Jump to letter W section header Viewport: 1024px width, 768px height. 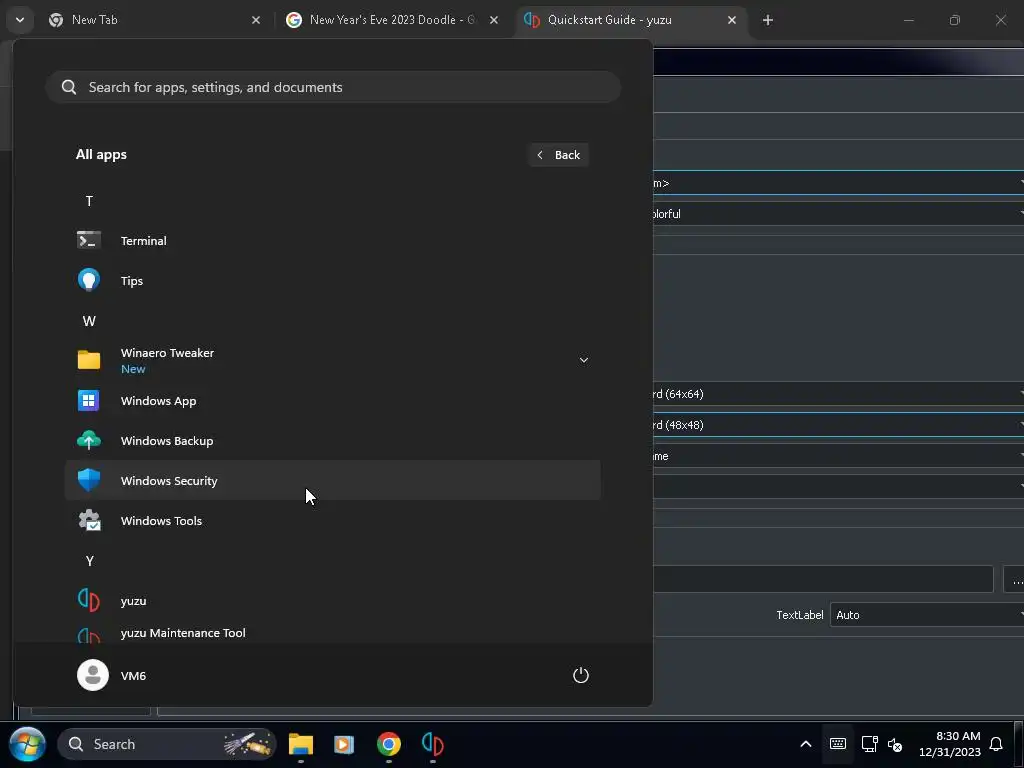(x=89, y=321)
